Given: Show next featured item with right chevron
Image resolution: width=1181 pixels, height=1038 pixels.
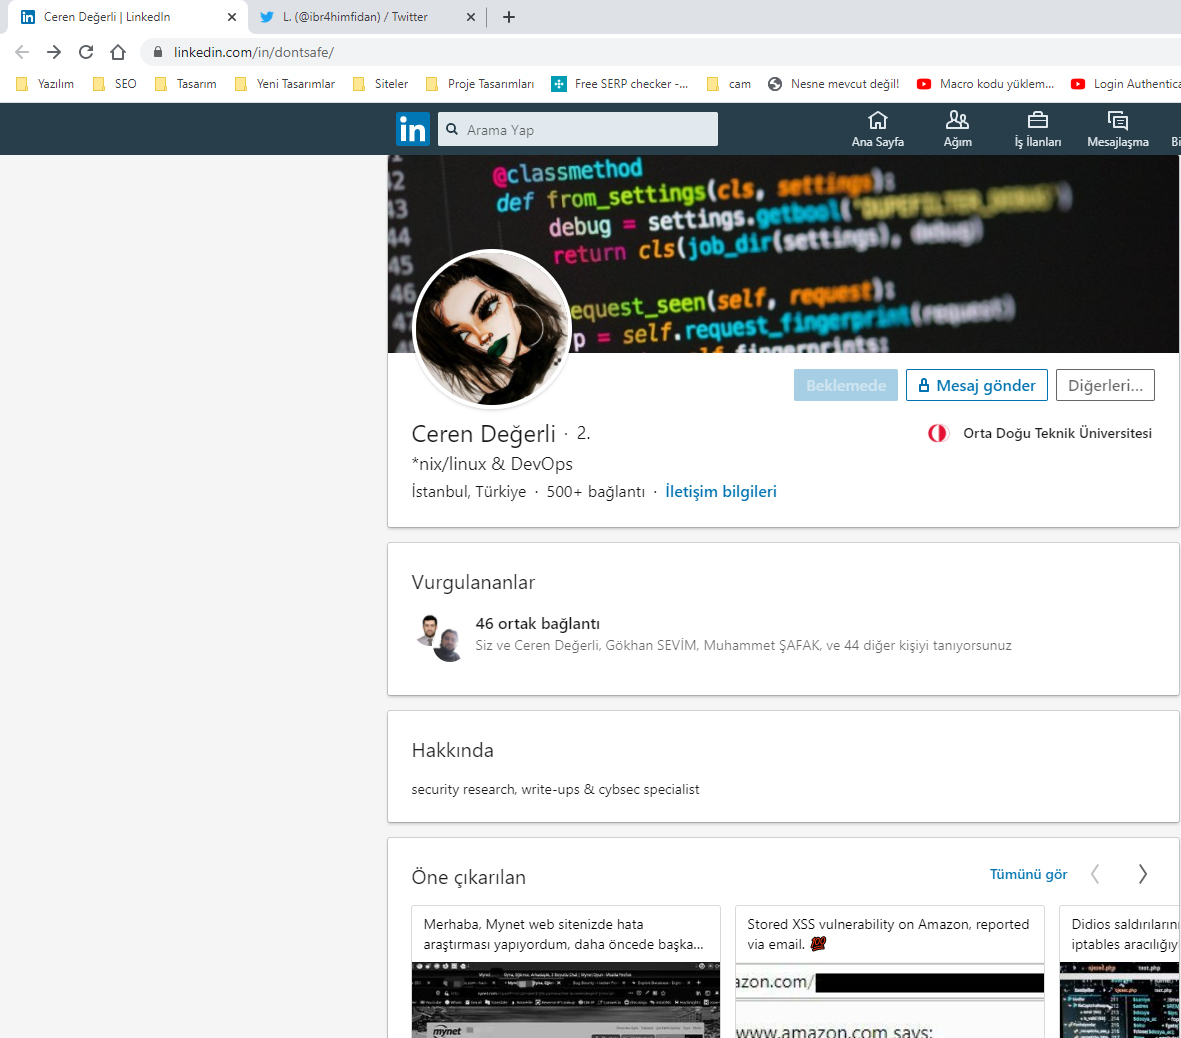Looking at the screenshot, I should [x=1143, y=874].
